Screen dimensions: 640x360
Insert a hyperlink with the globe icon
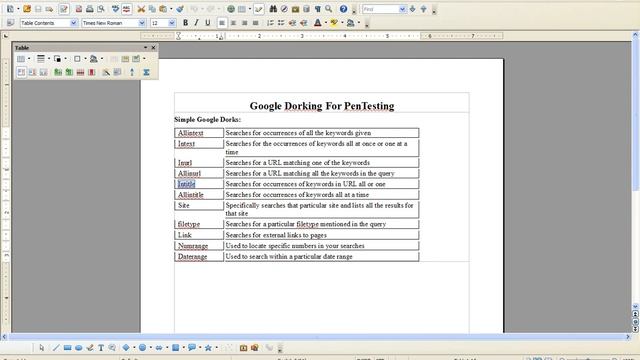tap(231, 9)
